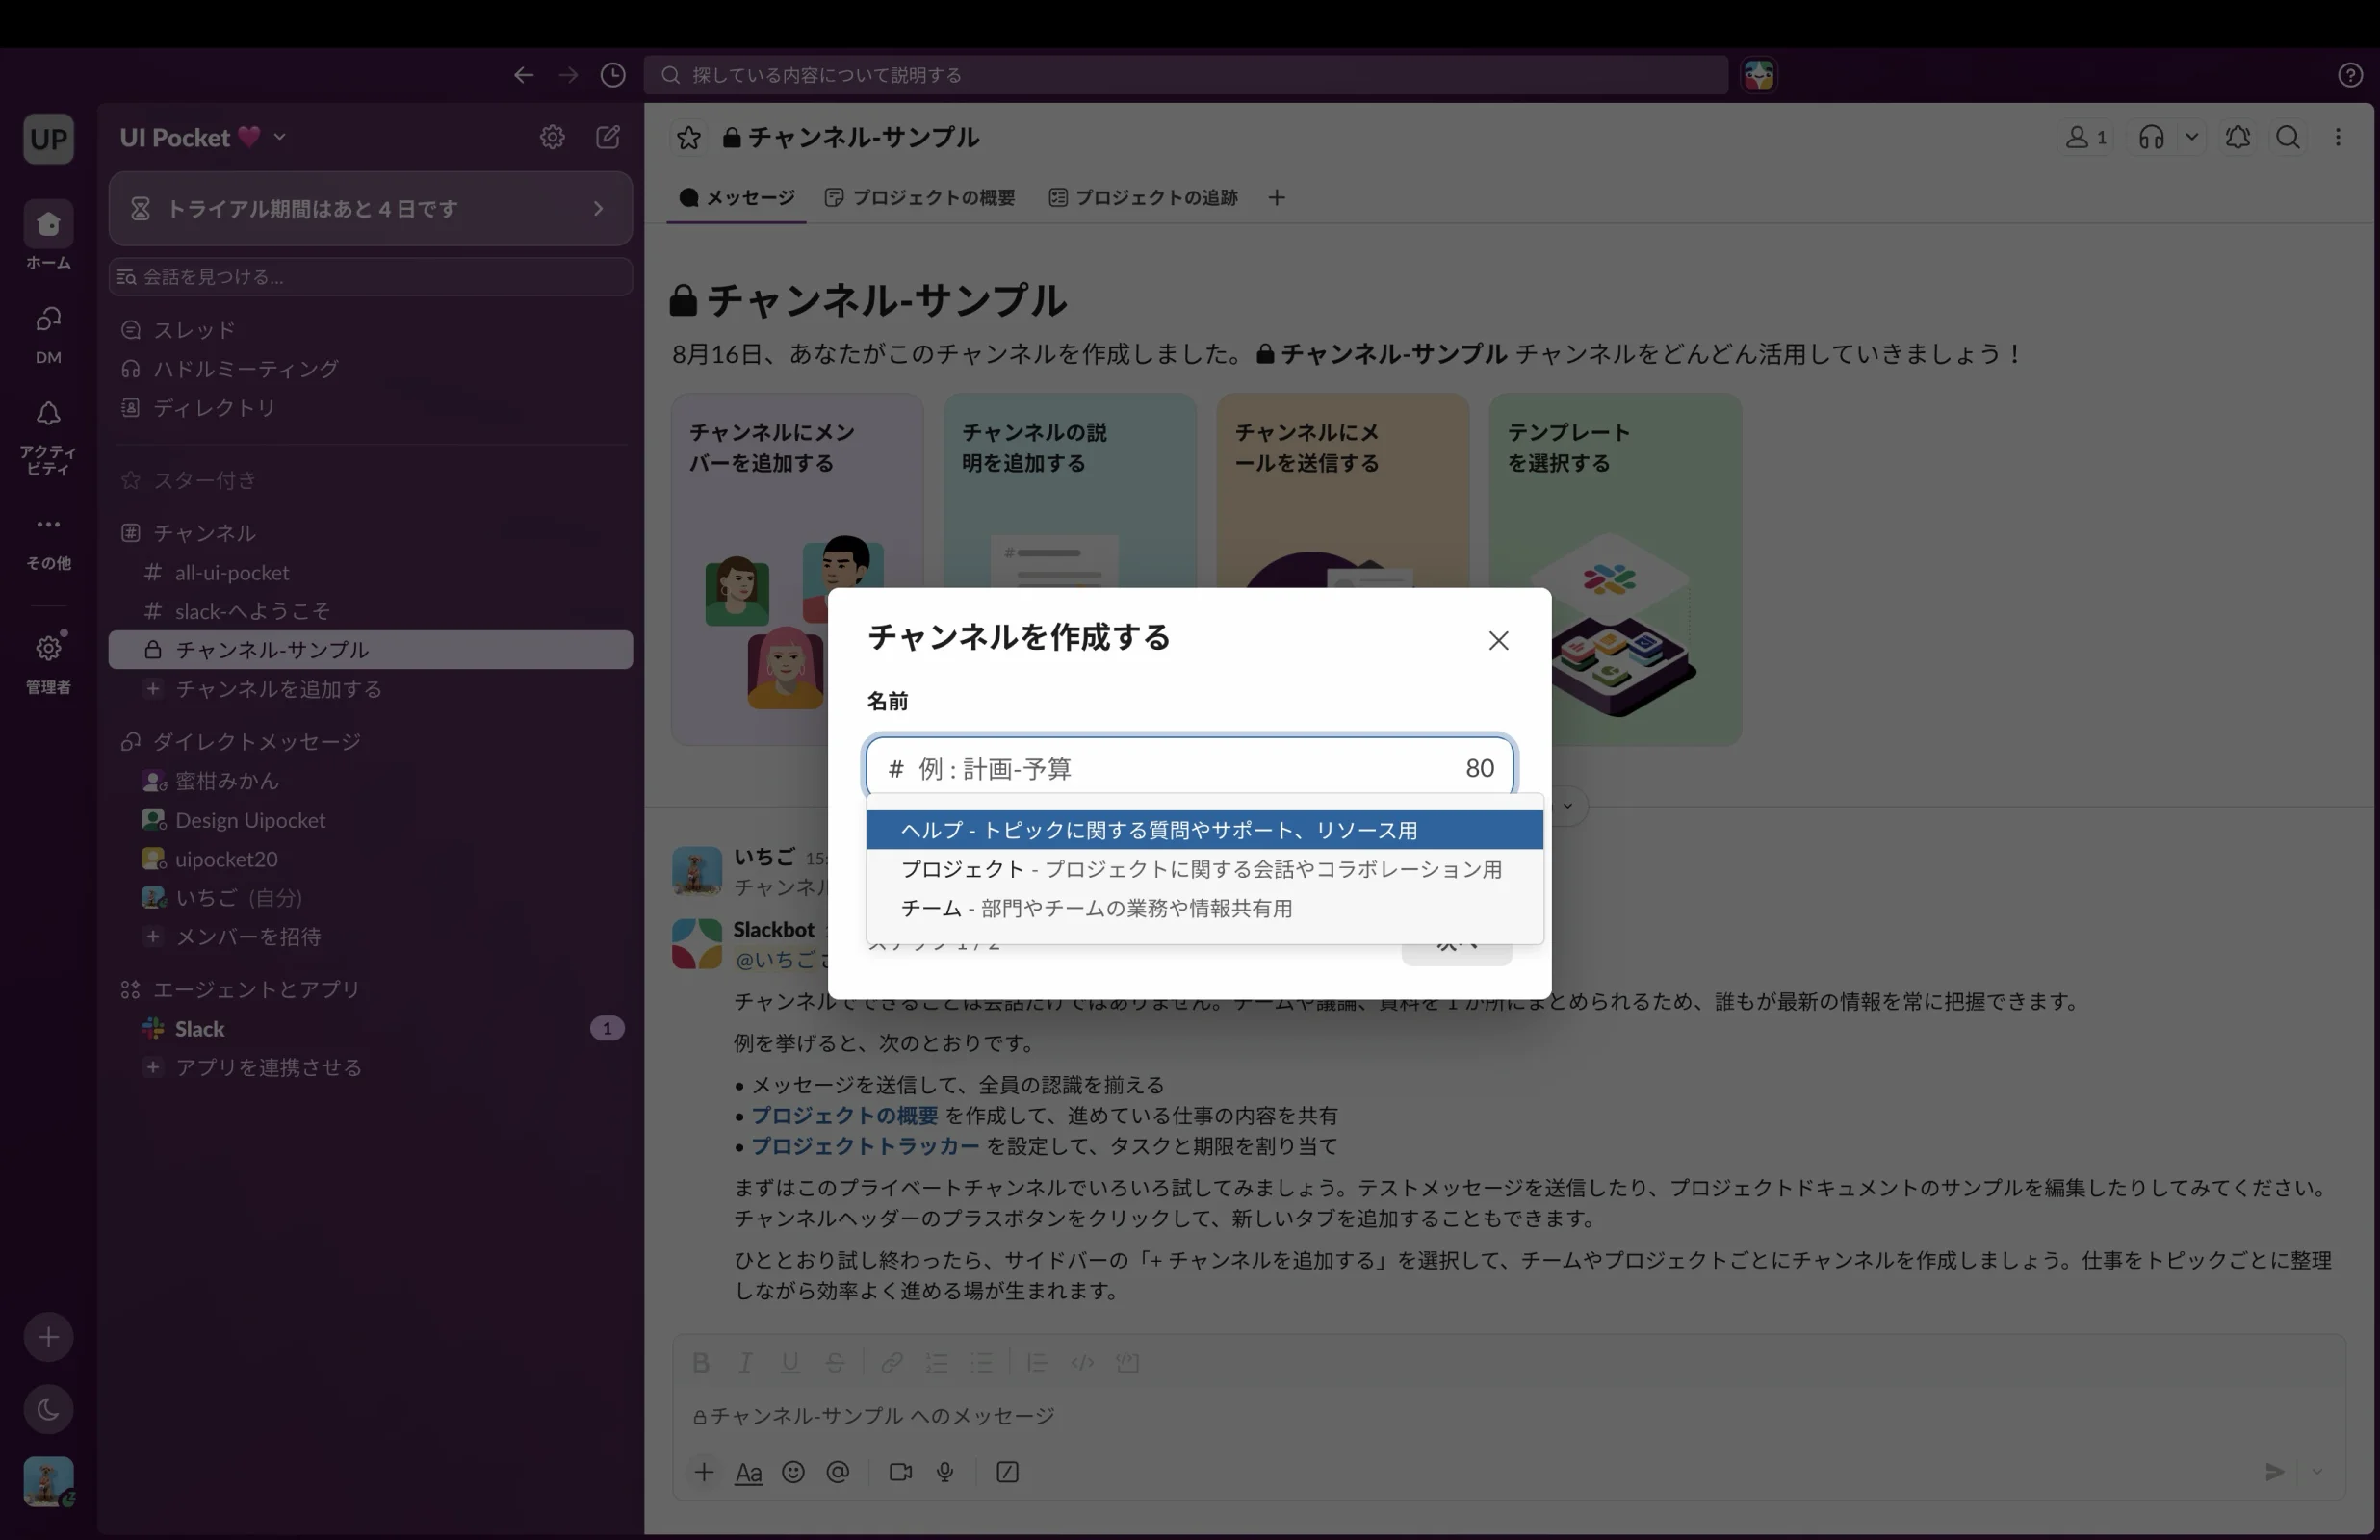The height and width of the screenshot is (1540, 2380).
Task: Go back in history arrow
Action: click(523, 75)
